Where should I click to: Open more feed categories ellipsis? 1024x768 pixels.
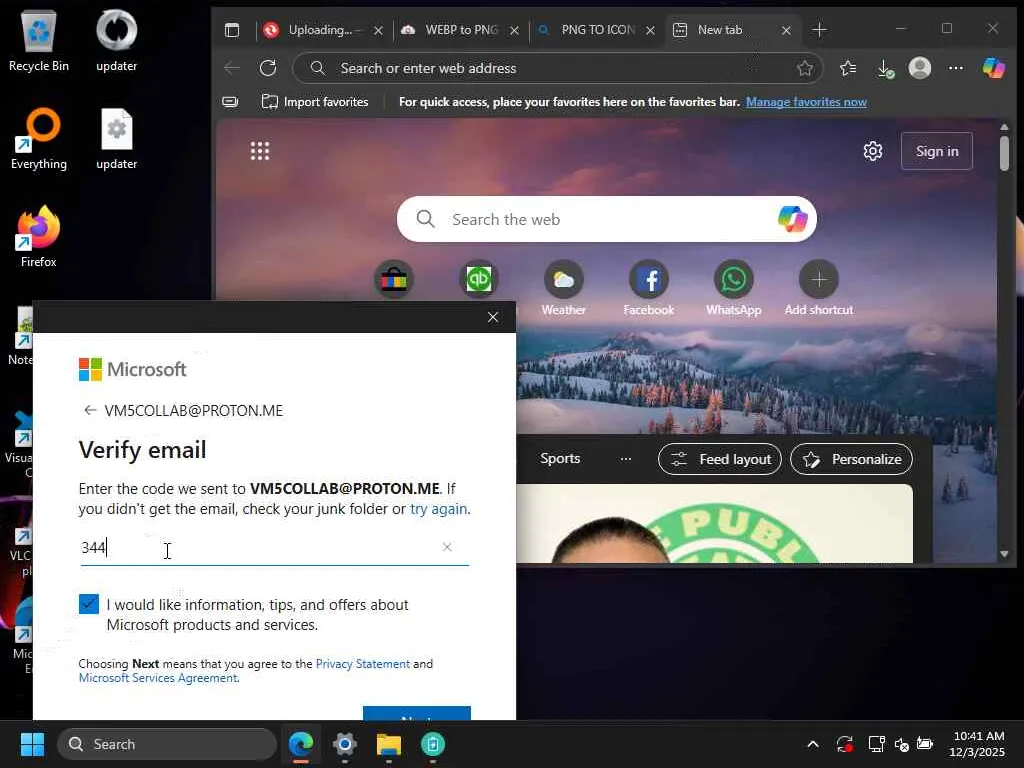coord(626,458)
